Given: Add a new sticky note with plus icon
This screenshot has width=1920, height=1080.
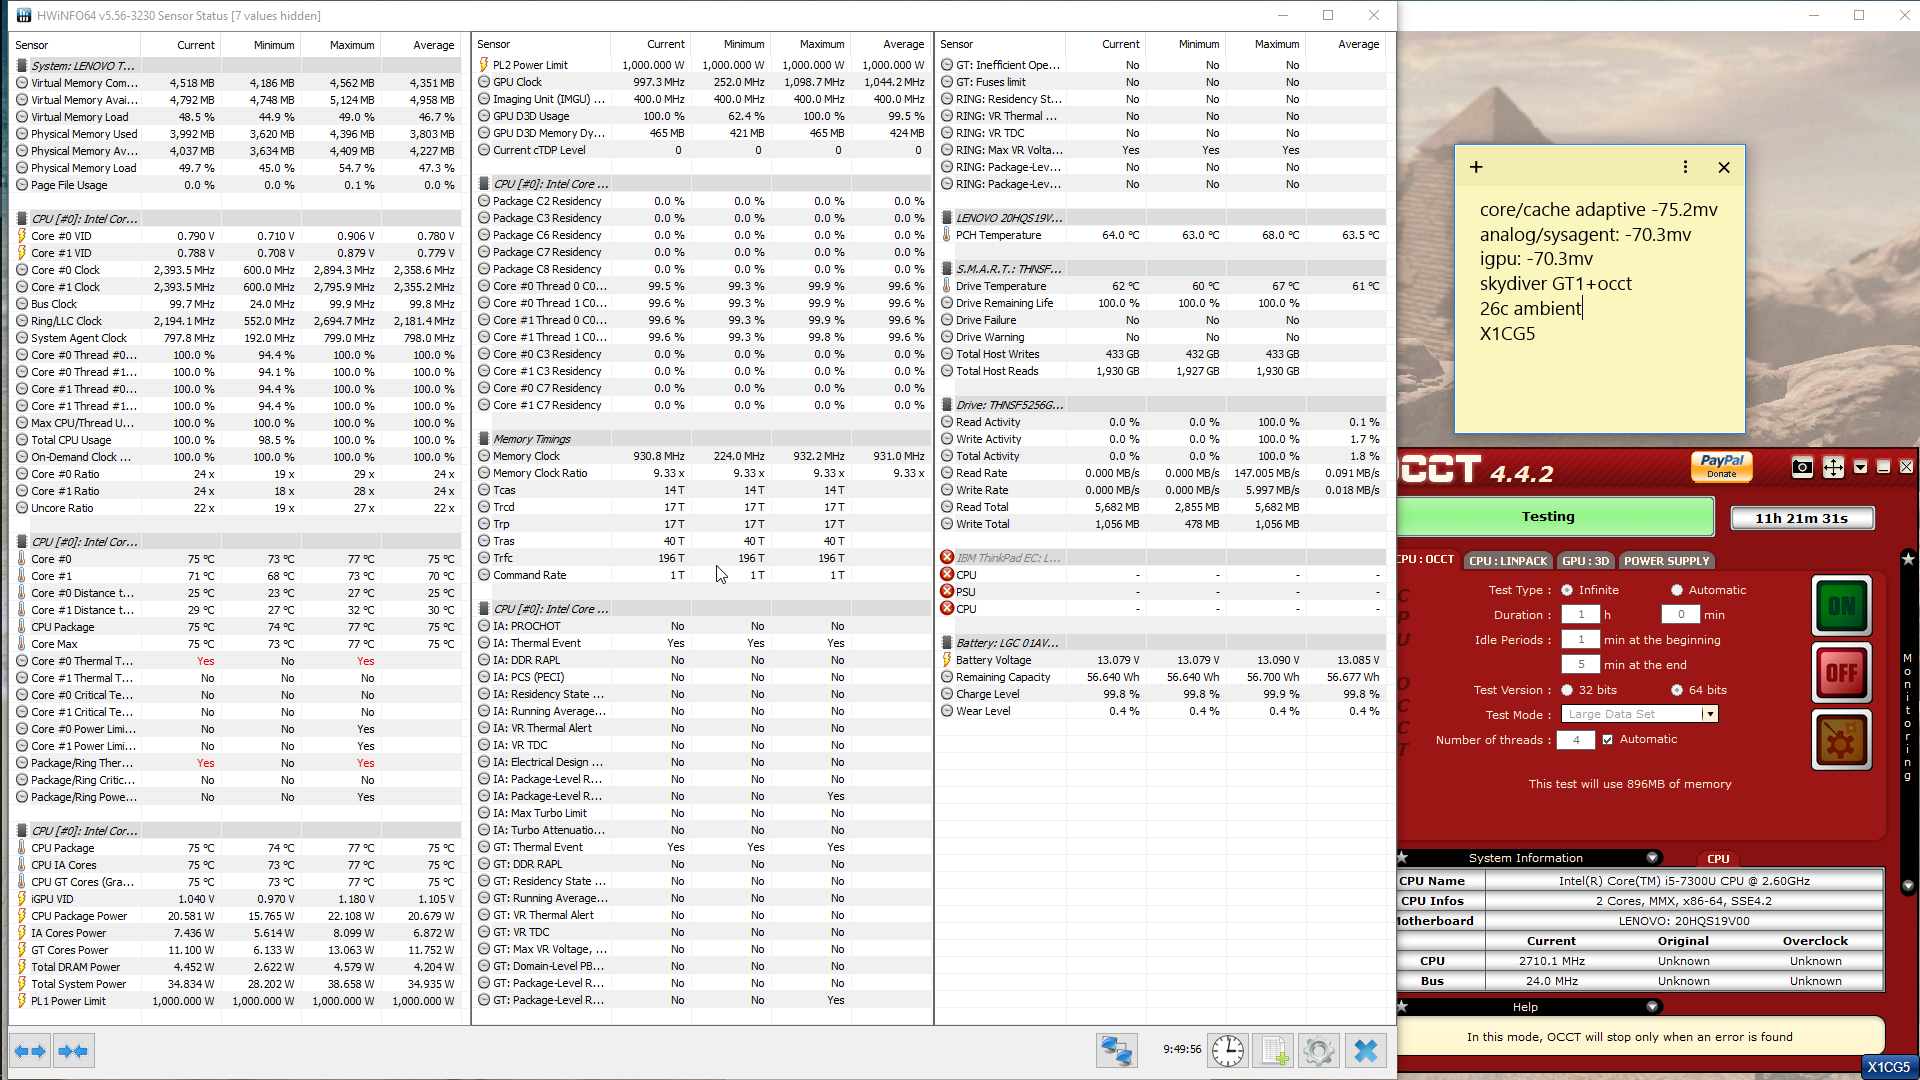Looking at the screenshot, I should (1476, 167).
